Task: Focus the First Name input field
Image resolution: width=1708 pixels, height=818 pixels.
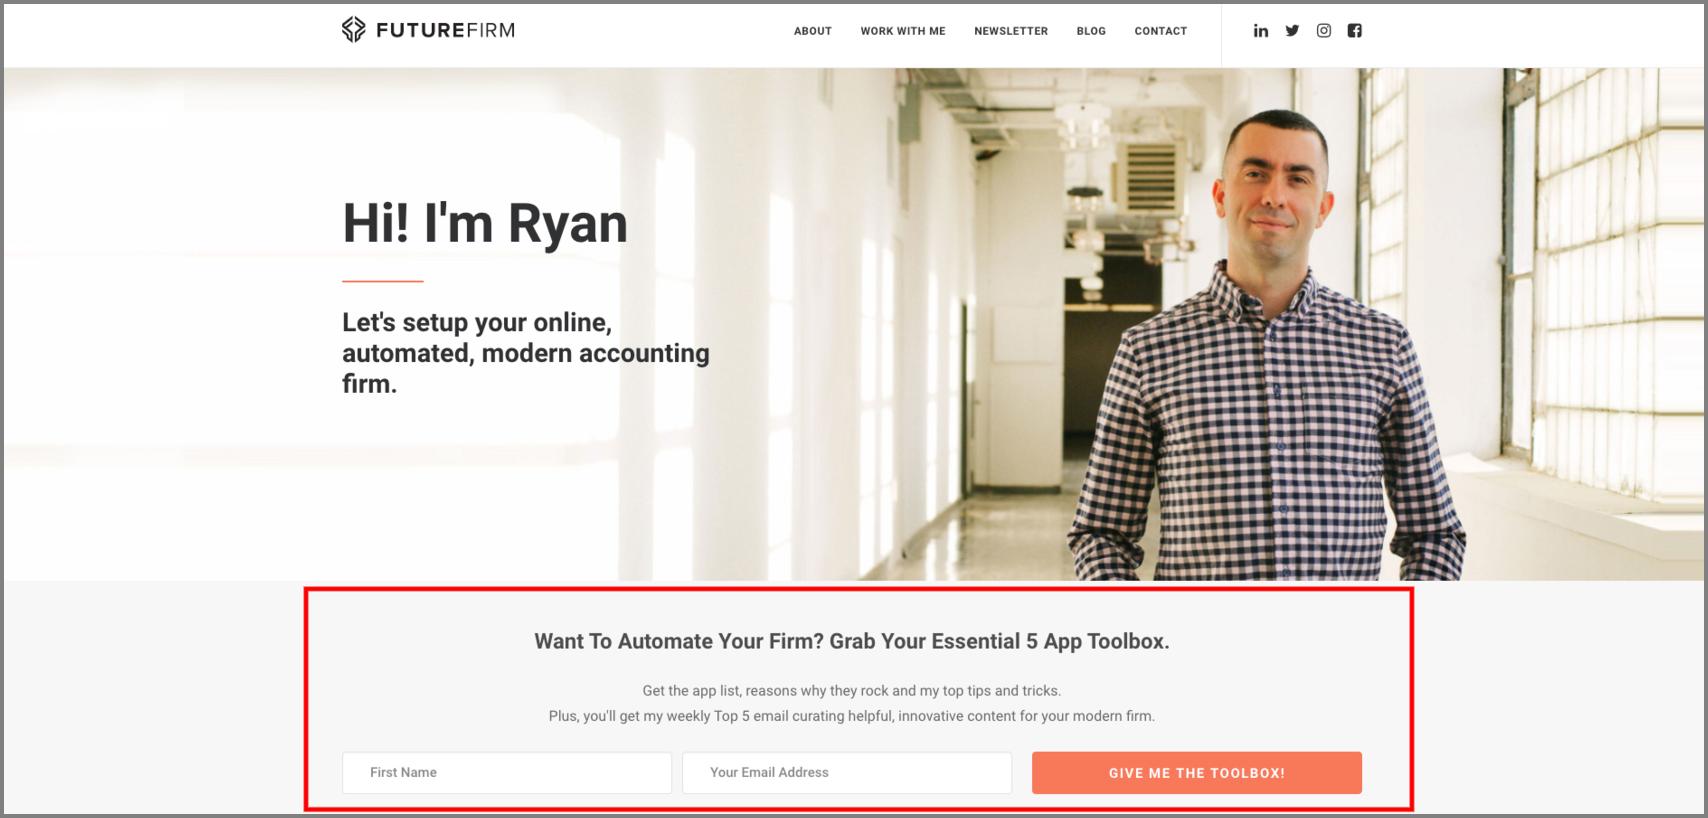Action: [x=507, y=773]
